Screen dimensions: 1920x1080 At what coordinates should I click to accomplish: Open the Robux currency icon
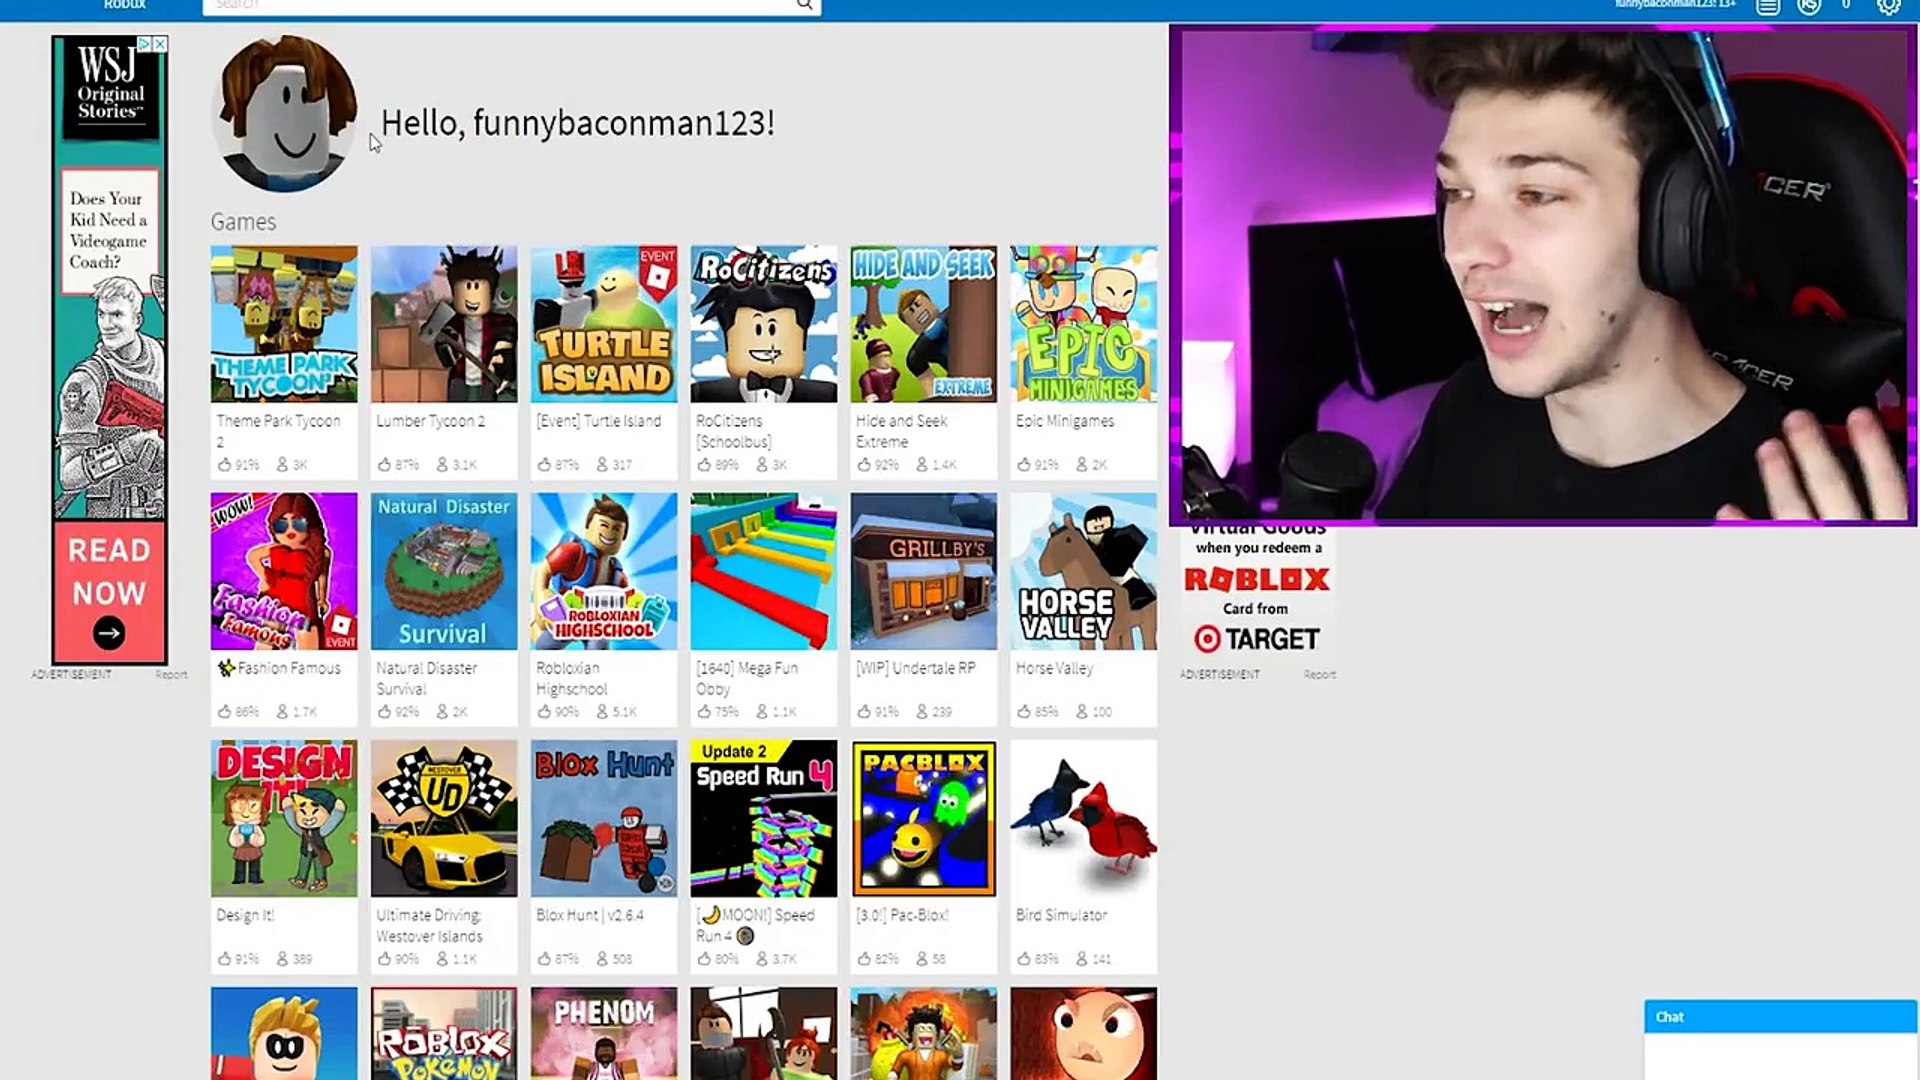1808,6
